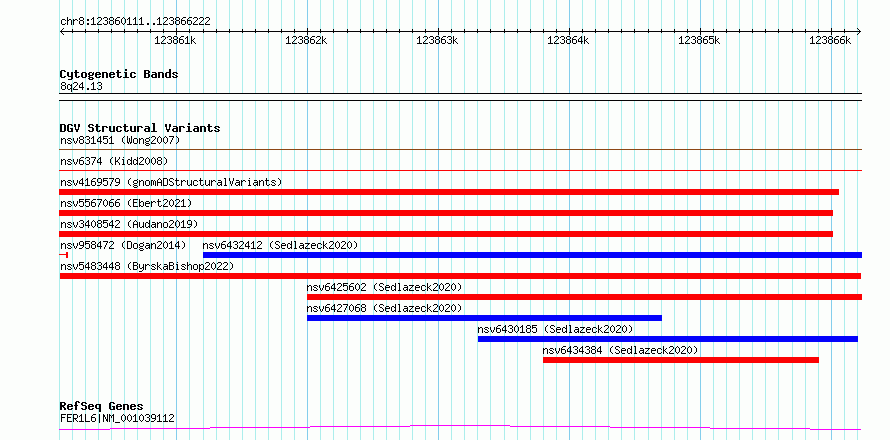Click the small nsv958472 Dogan2014 red marker

point(64,255)
